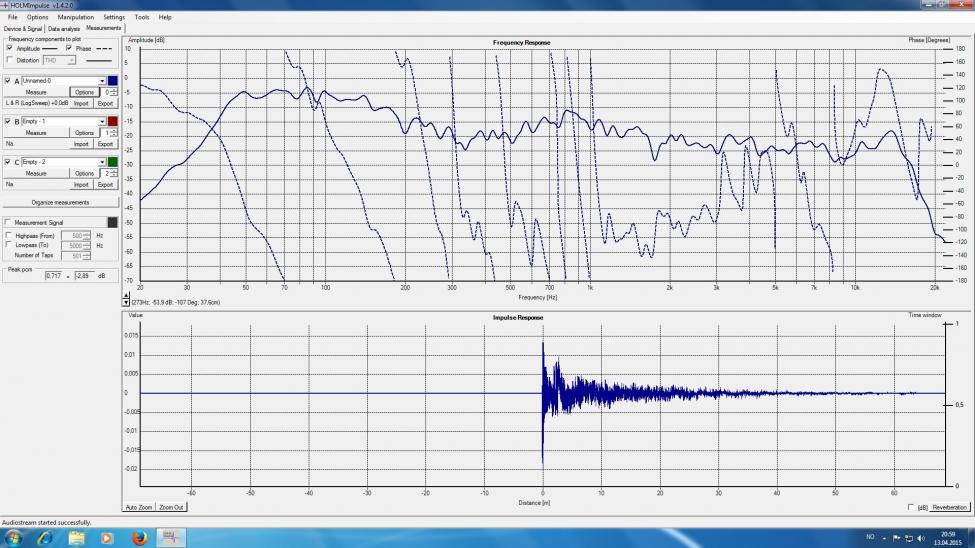Viewport: 975px width, 548px height.
Task: Open the Windows Start menu orb
Action: (13, 537)
